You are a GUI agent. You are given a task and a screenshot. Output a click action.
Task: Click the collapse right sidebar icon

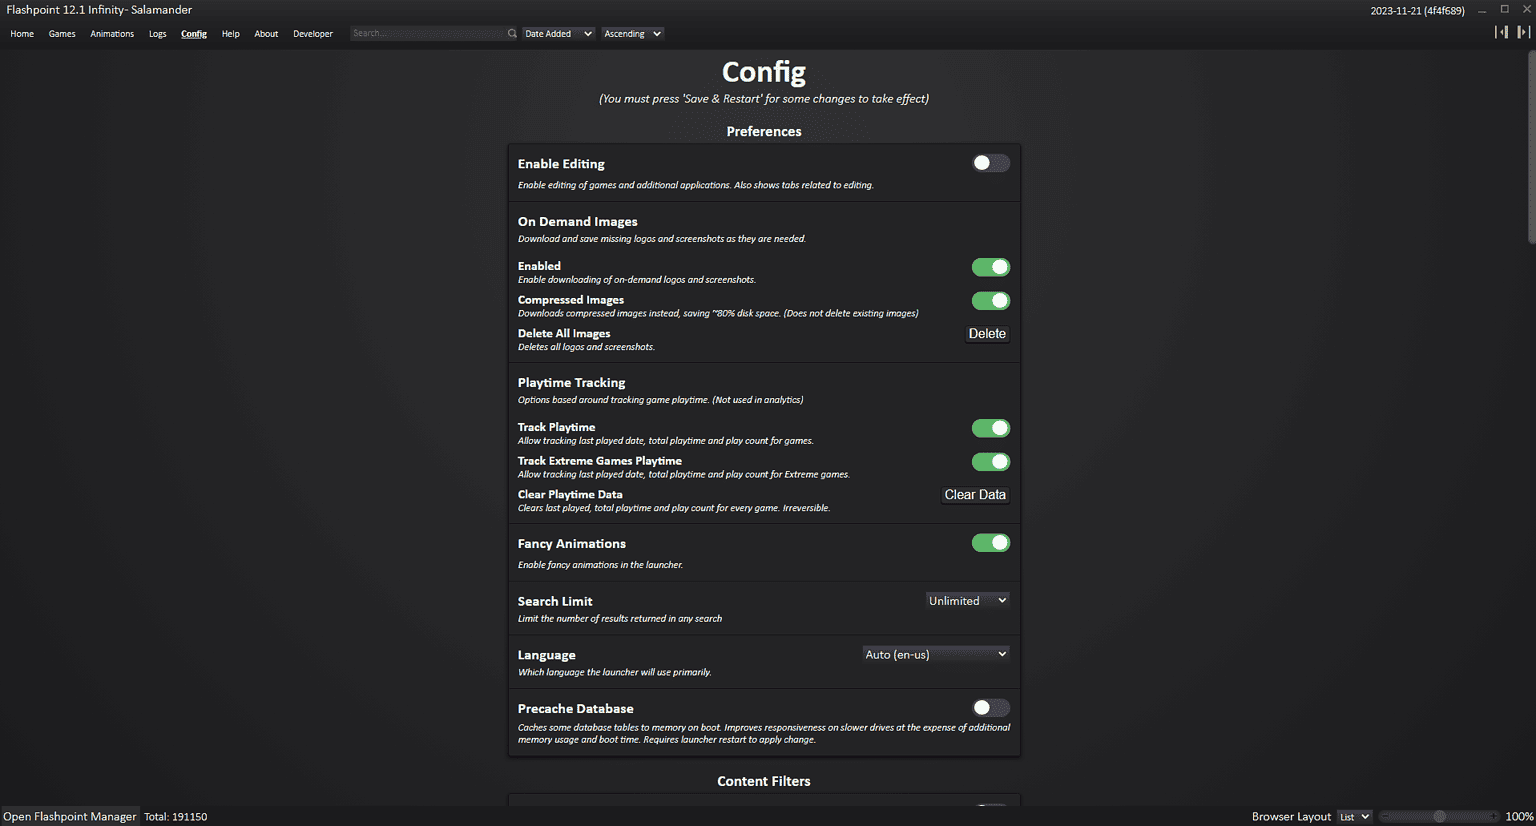pyautogui.click(x=1521, y=32)
